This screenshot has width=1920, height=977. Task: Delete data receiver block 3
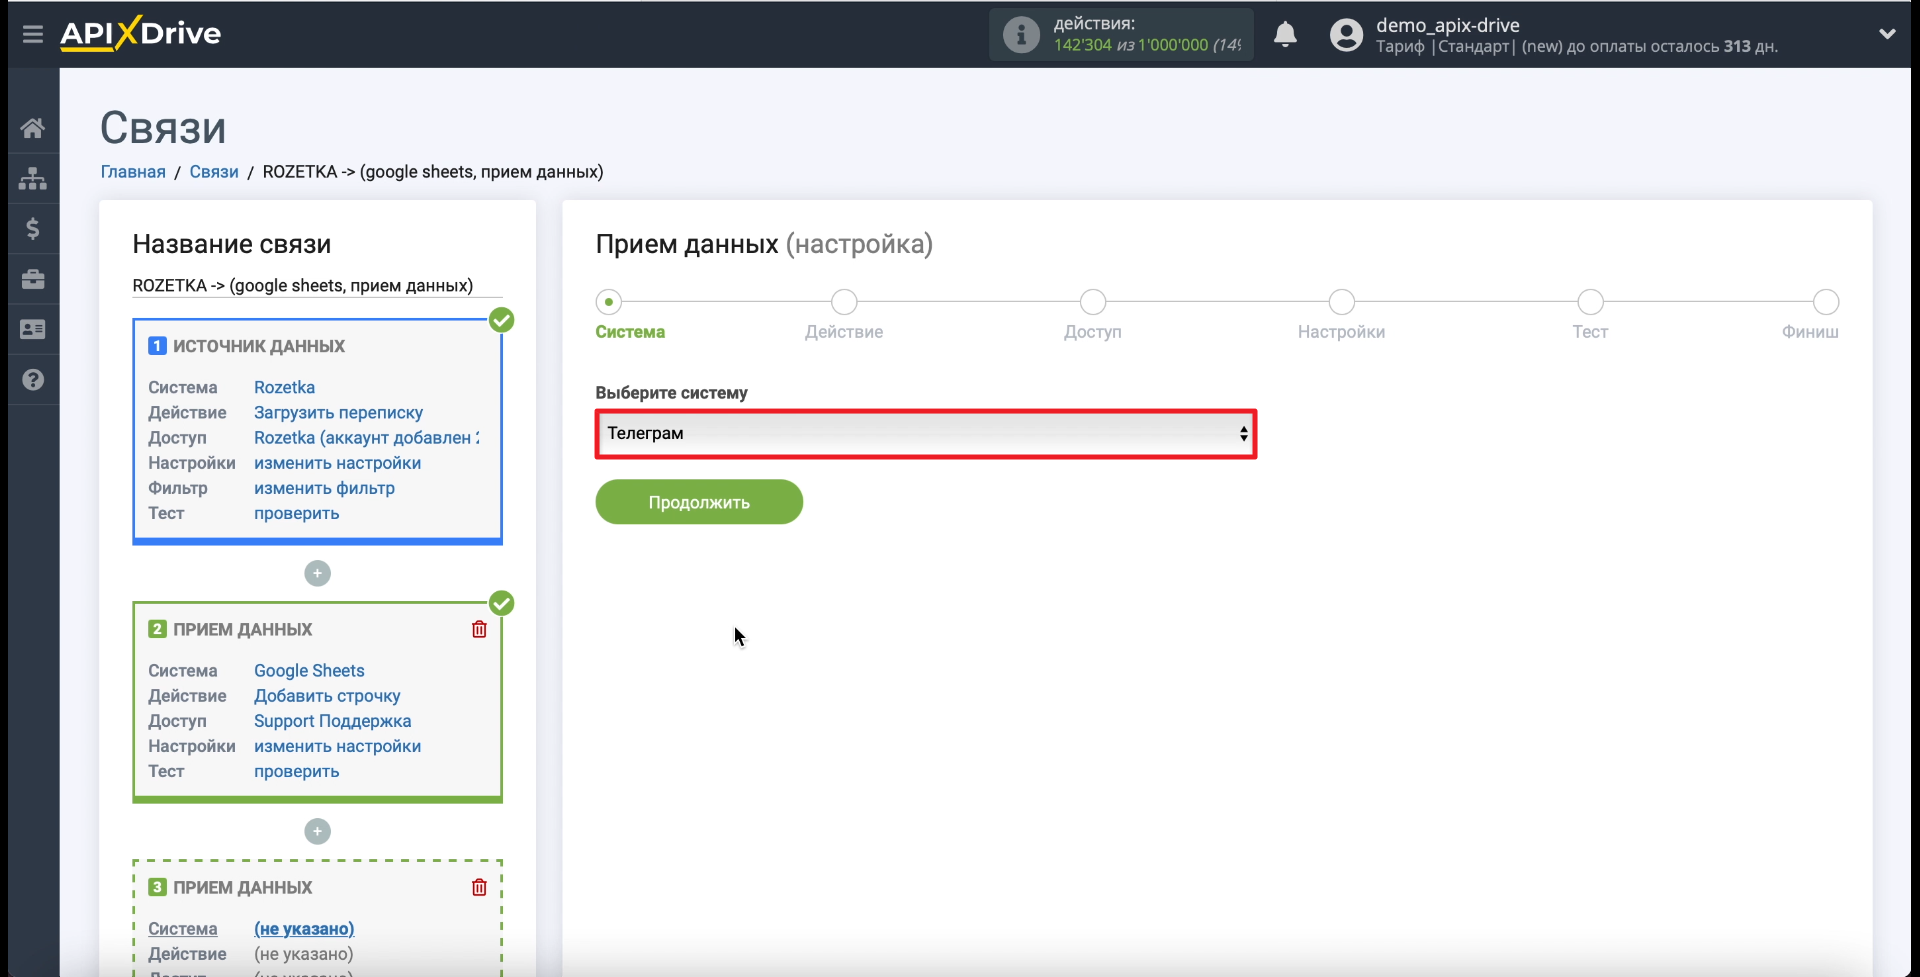pyautogui.click(x=479, y=887)
